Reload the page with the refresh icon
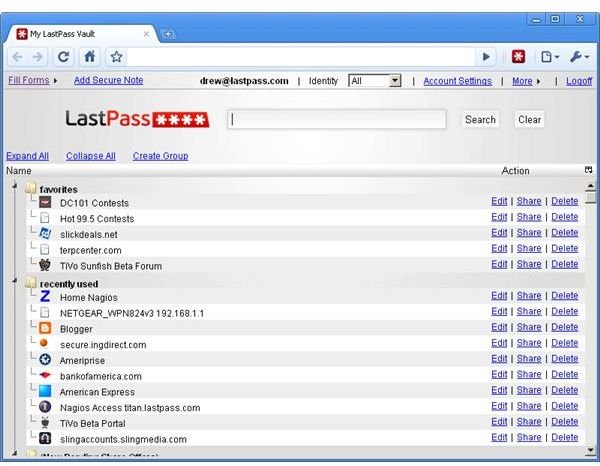 click(64, 57)
